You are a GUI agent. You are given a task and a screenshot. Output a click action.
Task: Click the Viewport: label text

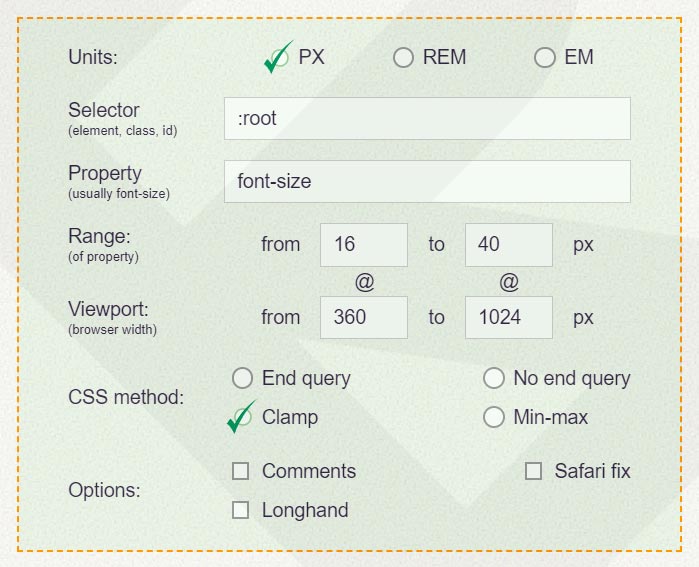tap(108, 309)
